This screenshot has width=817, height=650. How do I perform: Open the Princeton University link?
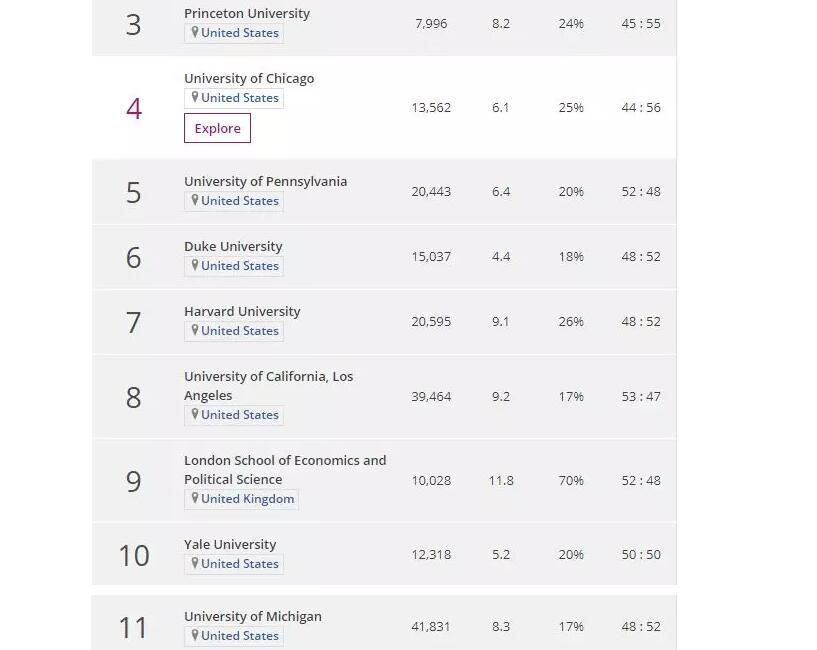pos(246,14)
